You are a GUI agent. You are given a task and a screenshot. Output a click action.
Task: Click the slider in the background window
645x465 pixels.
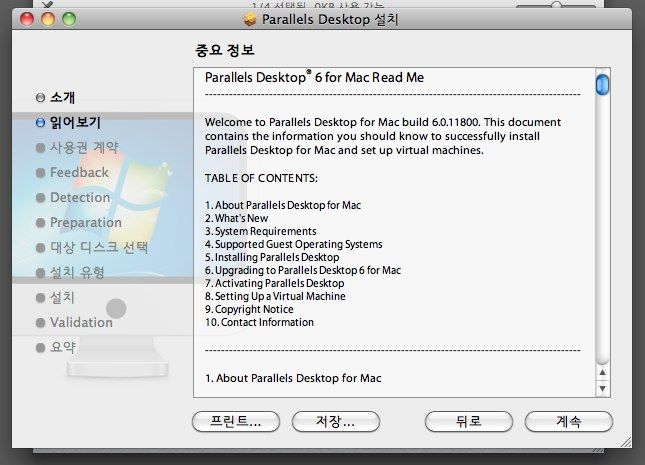tap(556, 5)
